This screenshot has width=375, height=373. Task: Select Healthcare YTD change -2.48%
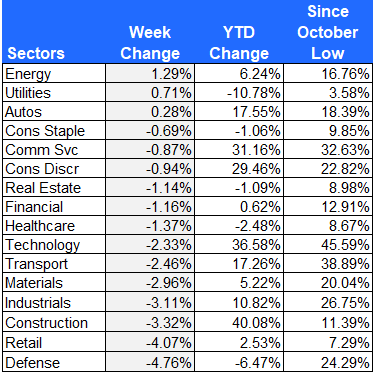point(239,226)
